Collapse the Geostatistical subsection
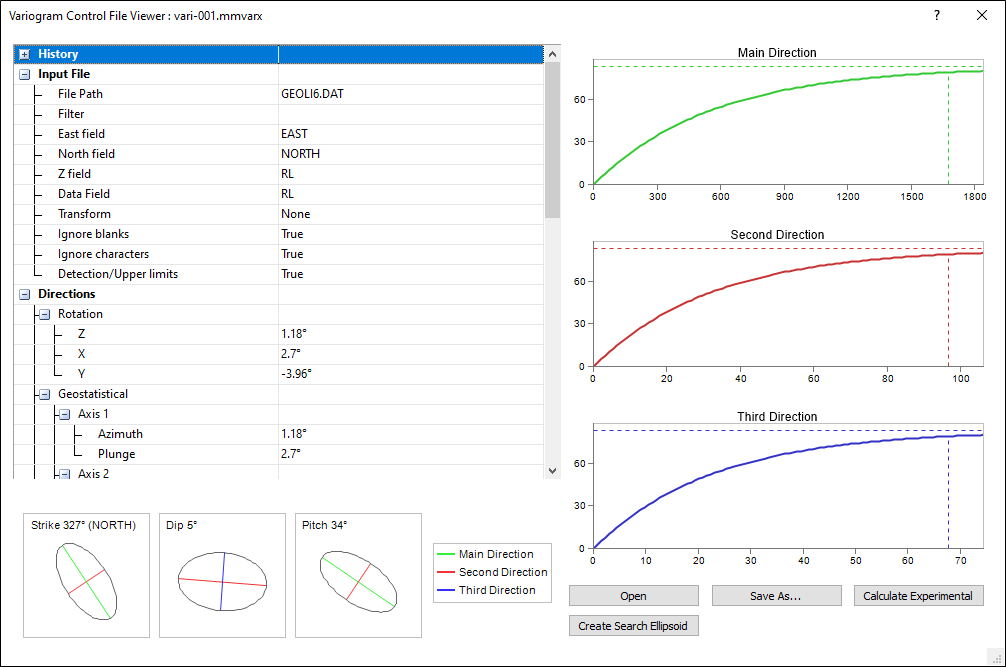This screenshot has width=1006, height=667. click(x=44, y=394)
